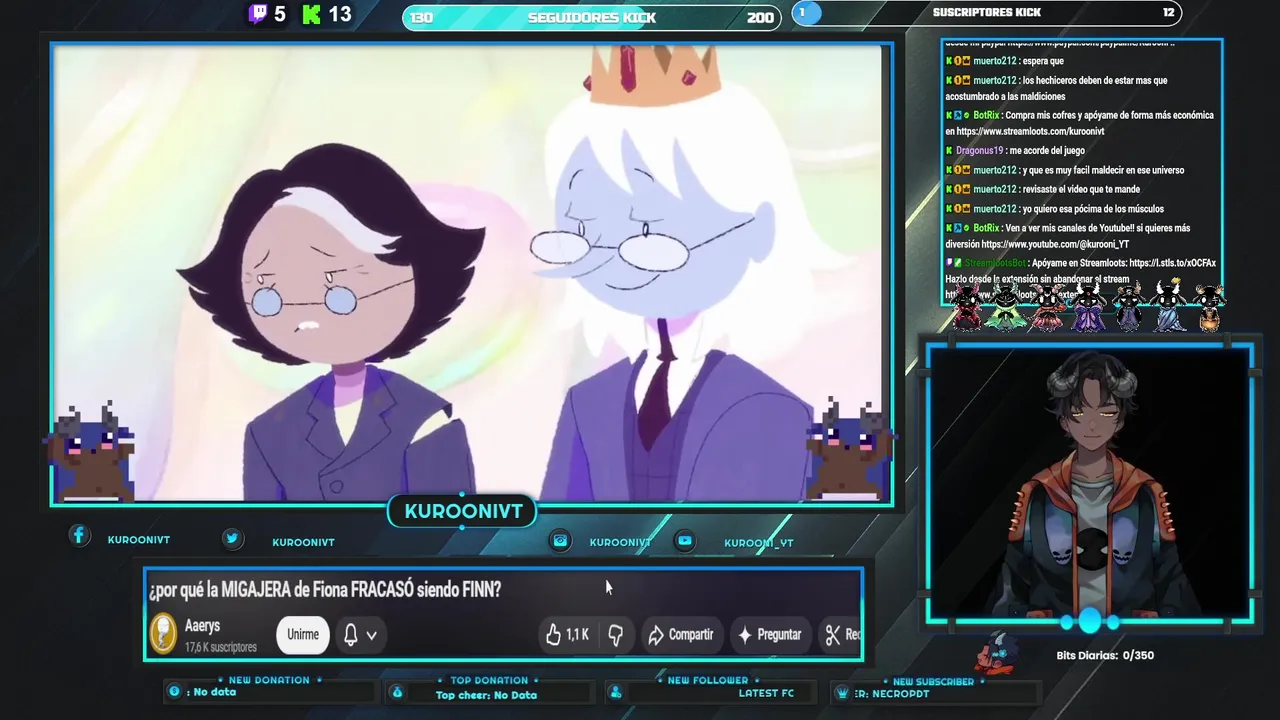The height and width of the screenshot is (720, 1280).
Task: Click the video title about Fiona FRACASÓ siendo FINN
Action: pyautogui.click(x=325, y=589)
